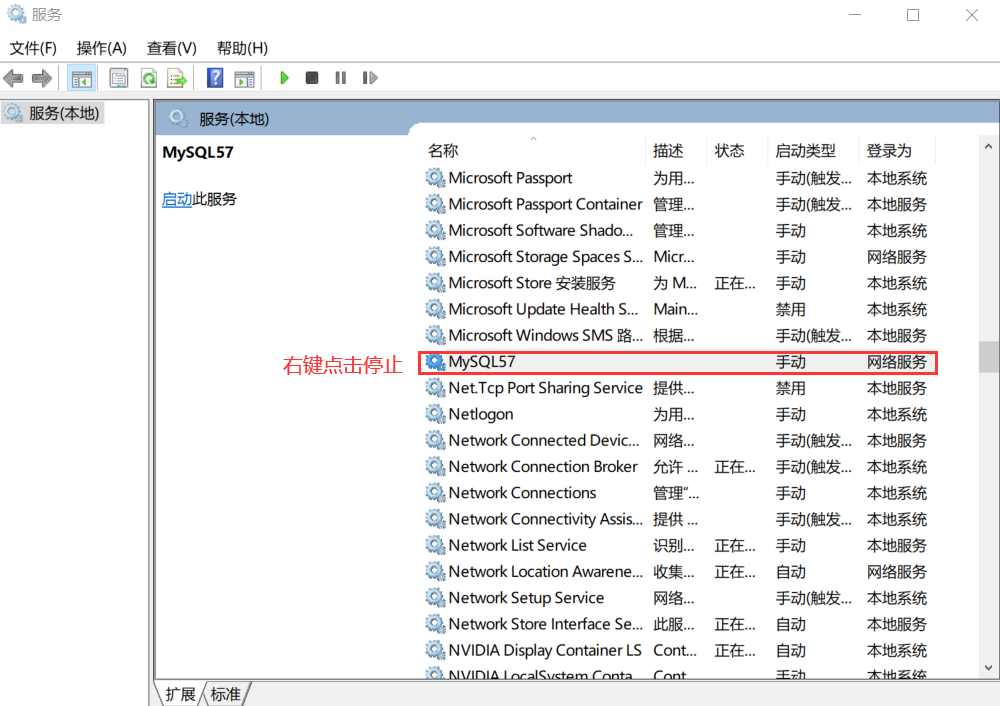
Task: Toggle the show/hide console tree icon
Action: 82,78
